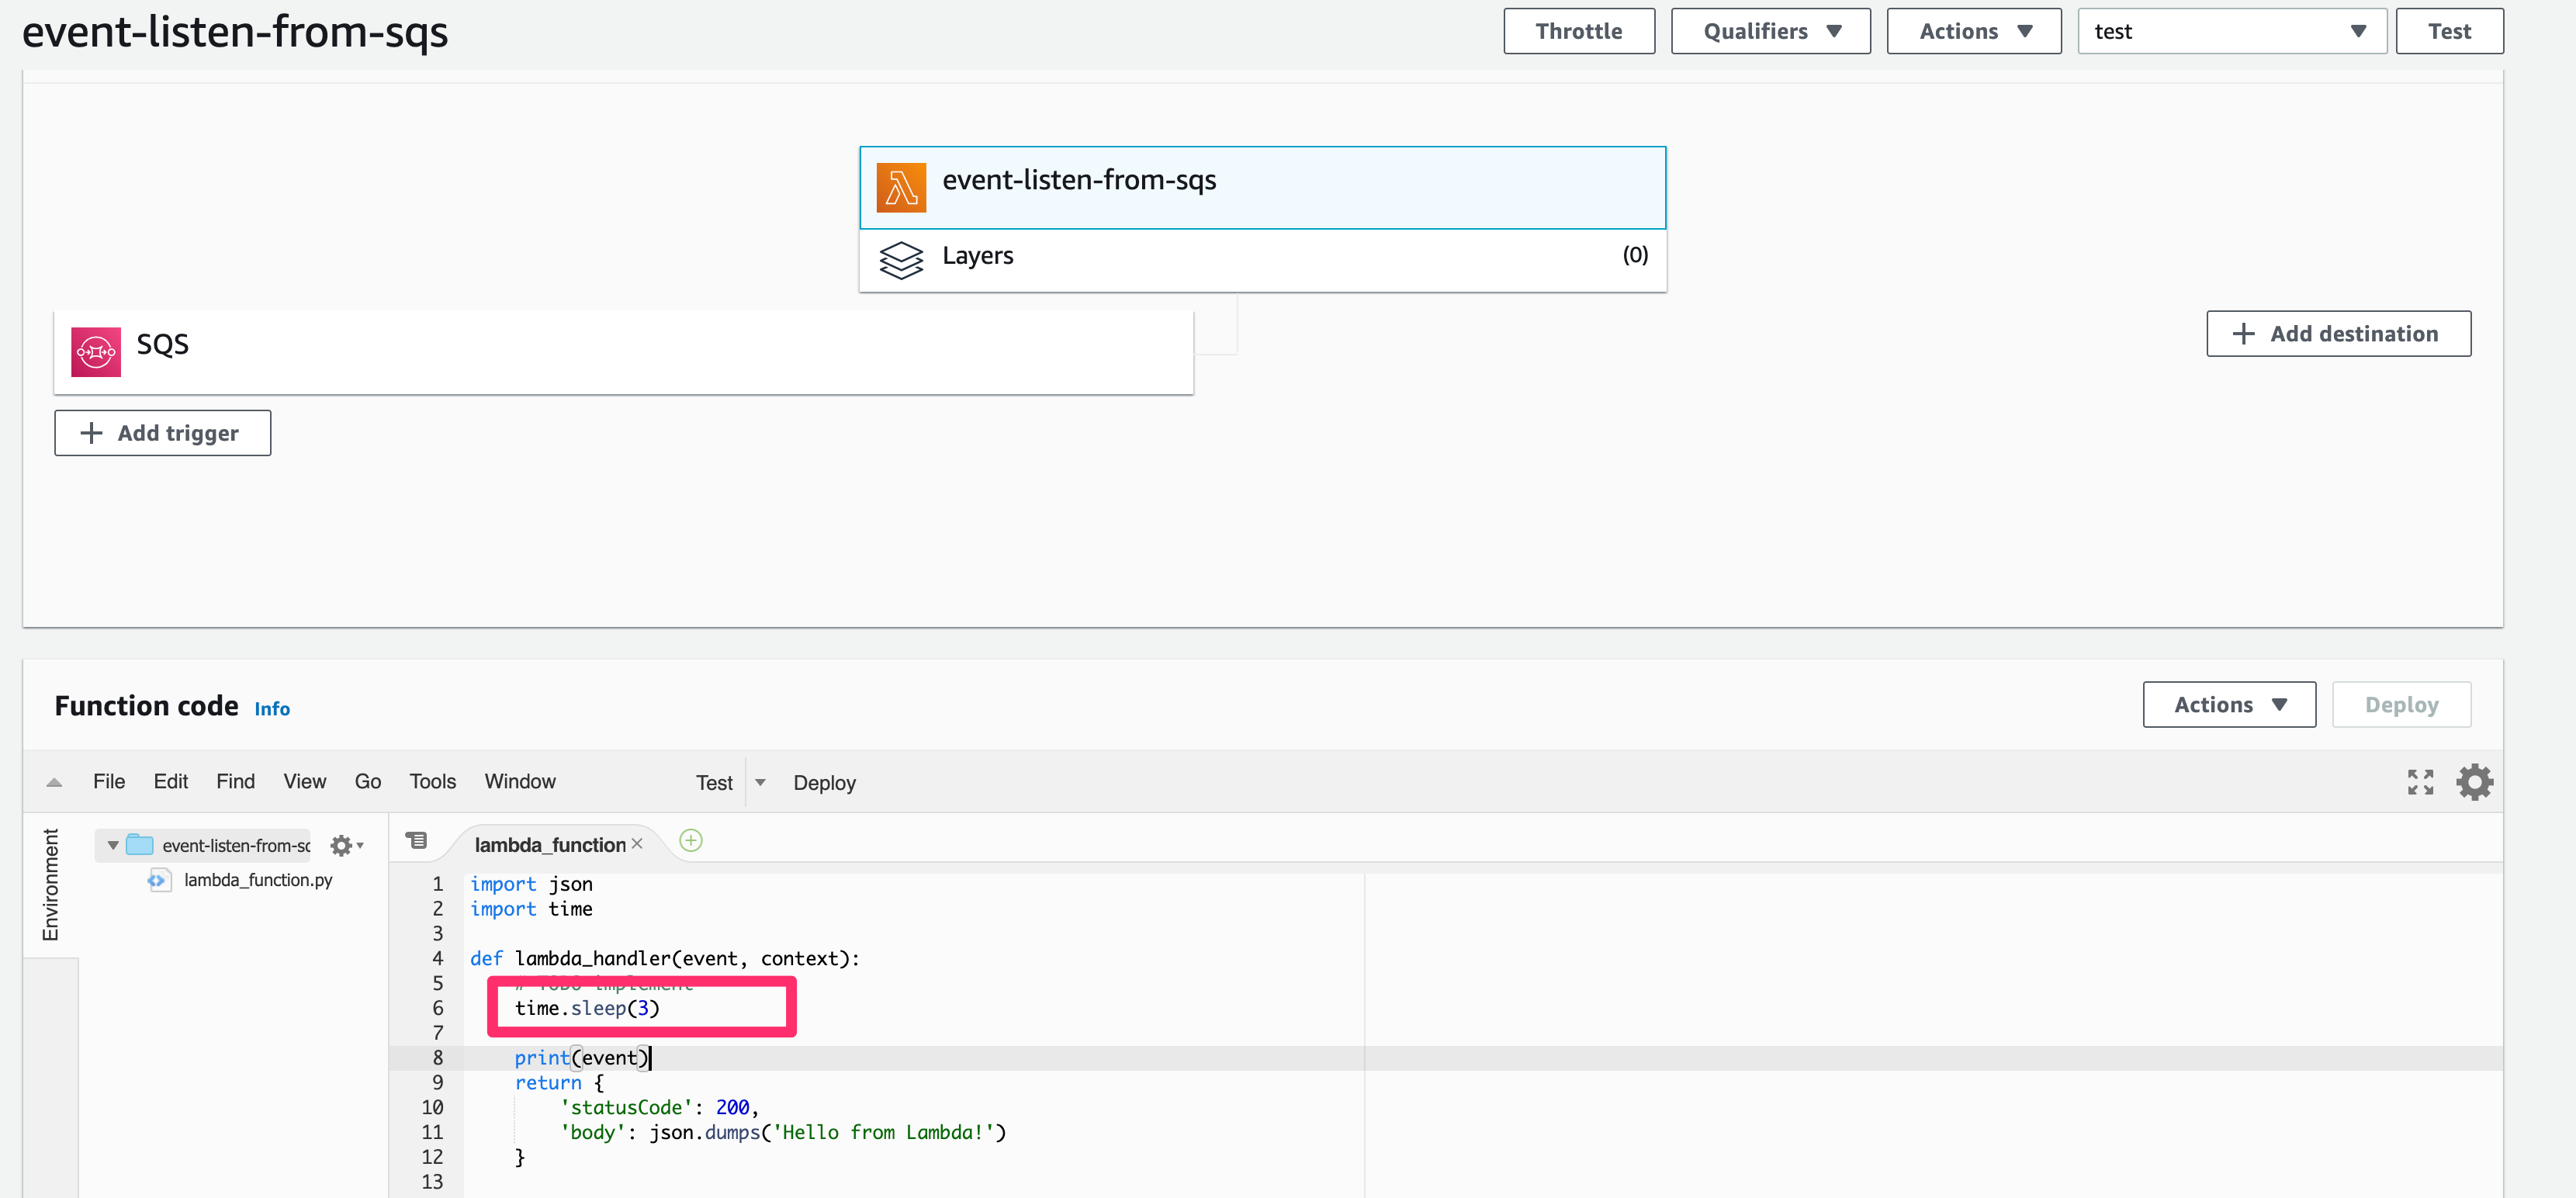2576x1198 pixels.
Task: Click the Lambda function orange icon
Action: [901, 187]
